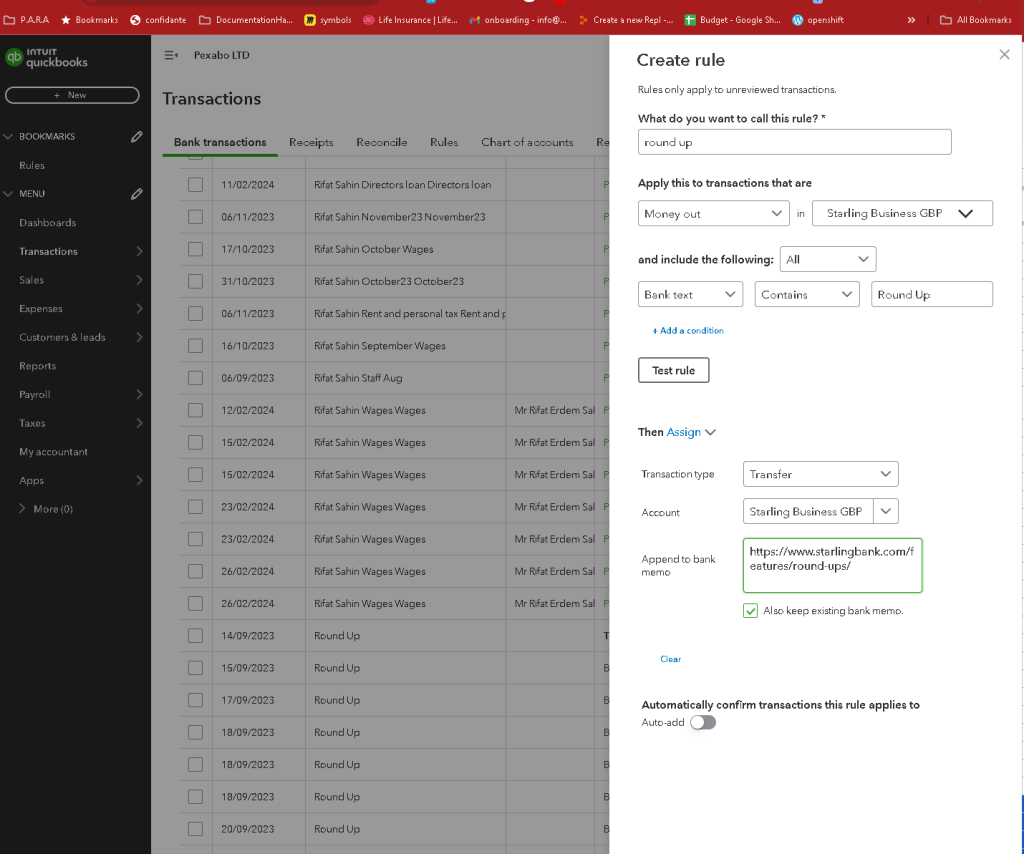Open the Rules bookmark in sidebar
1024x854 pixels.
click(x=32, y=166)
